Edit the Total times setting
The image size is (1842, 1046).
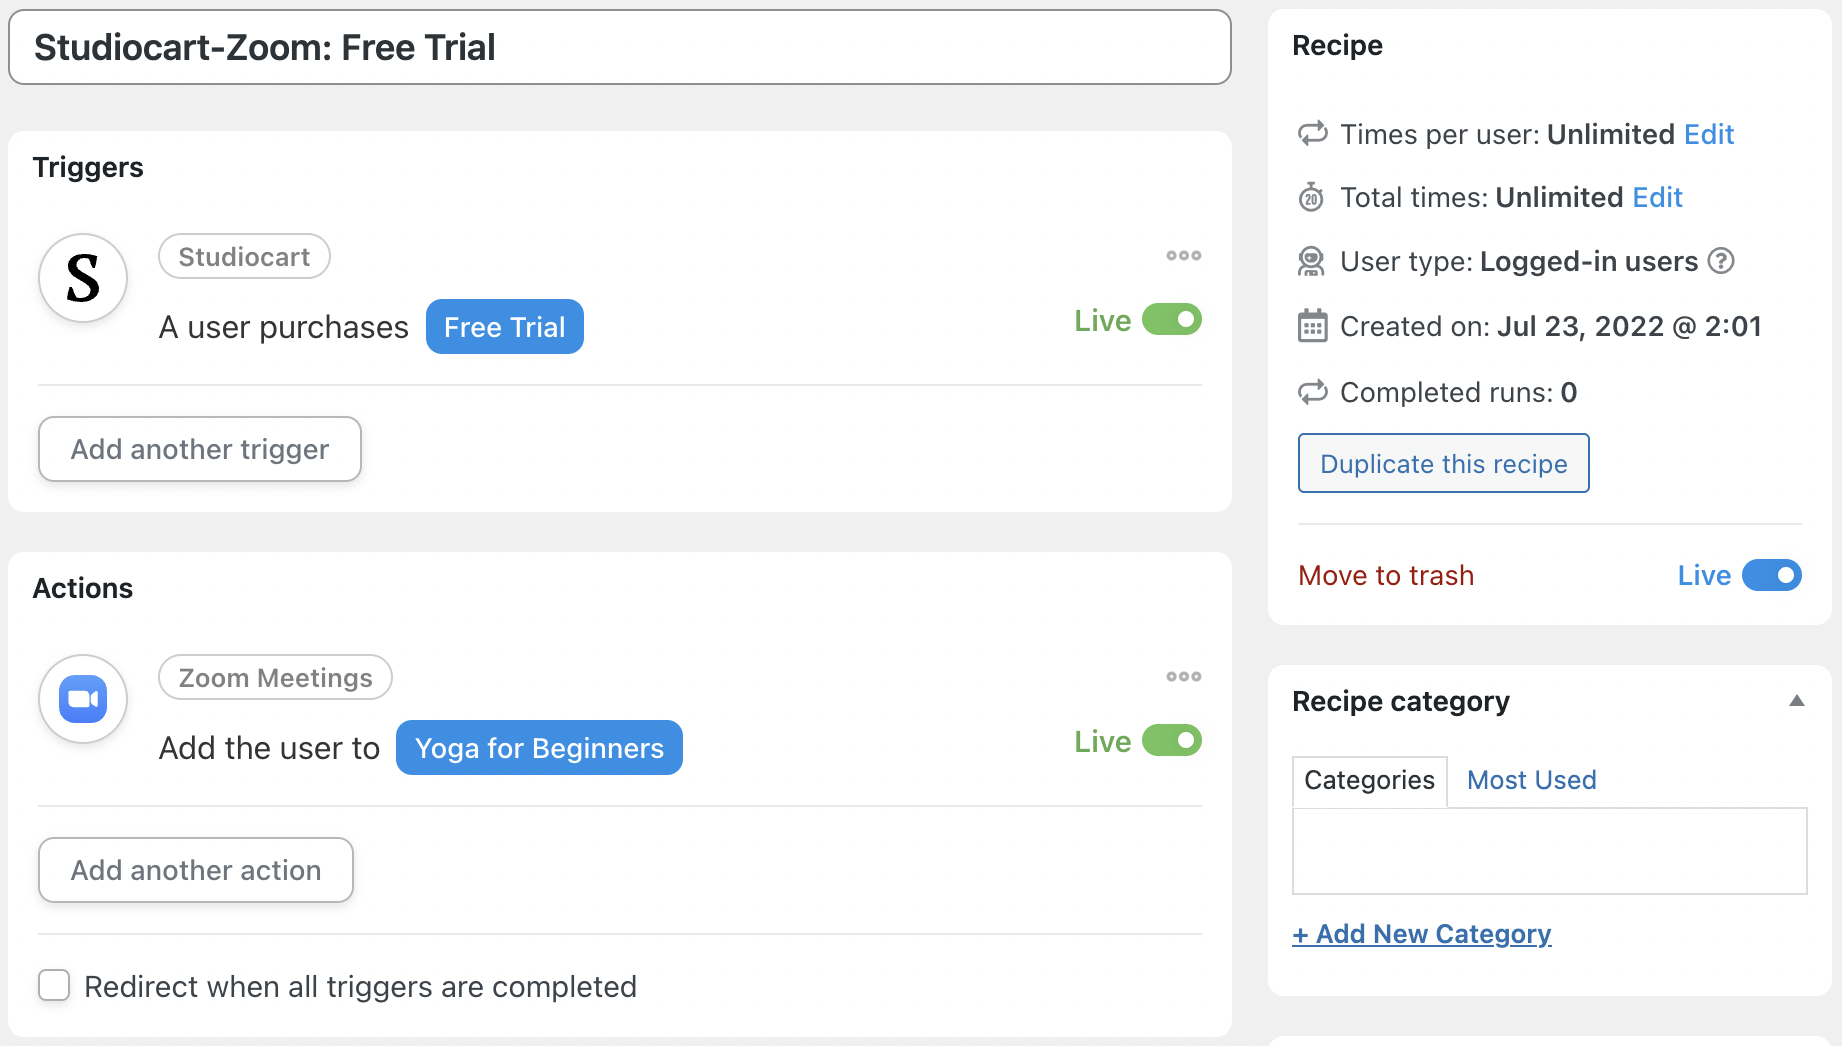pos(1657,197)
